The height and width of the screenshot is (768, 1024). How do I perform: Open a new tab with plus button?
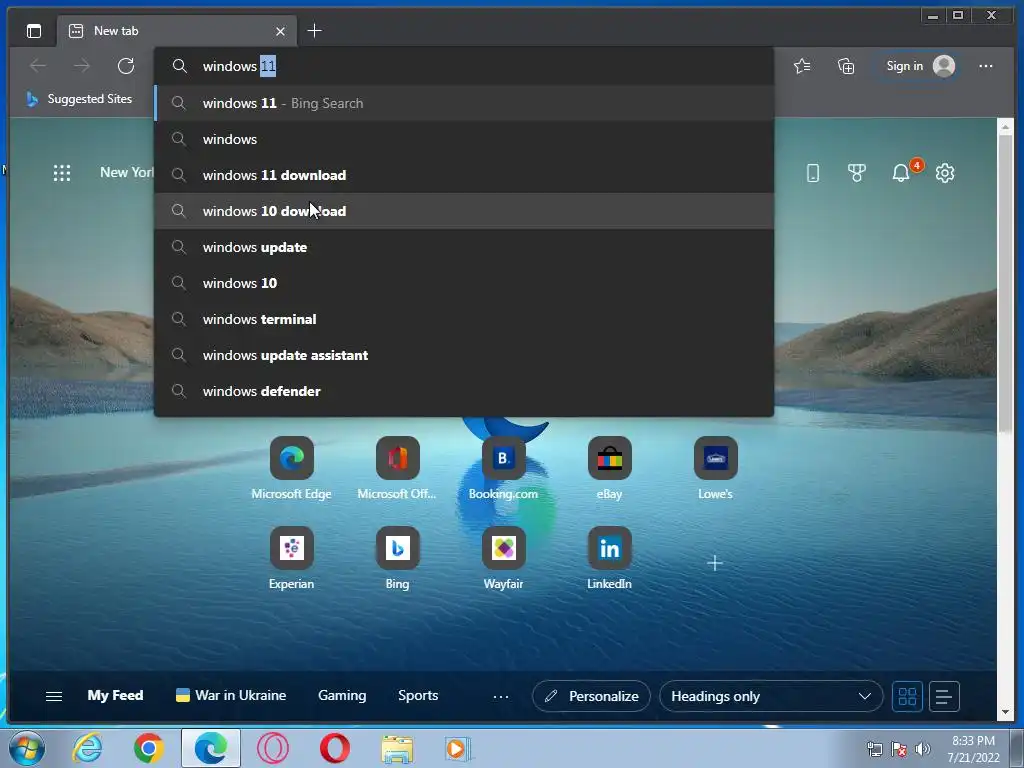(x=314, y=31)
